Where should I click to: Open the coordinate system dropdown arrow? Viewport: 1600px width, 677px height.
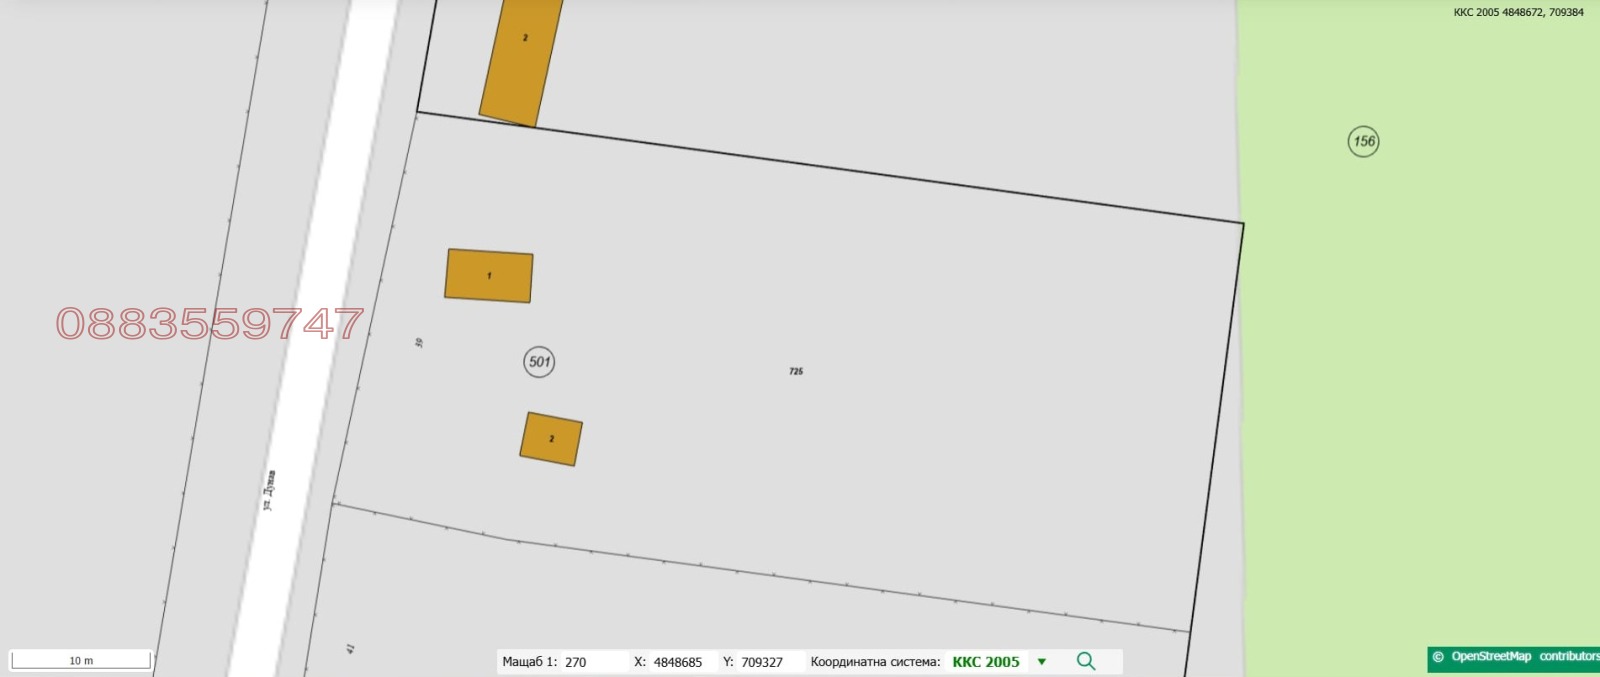[x=1042, y=662]
